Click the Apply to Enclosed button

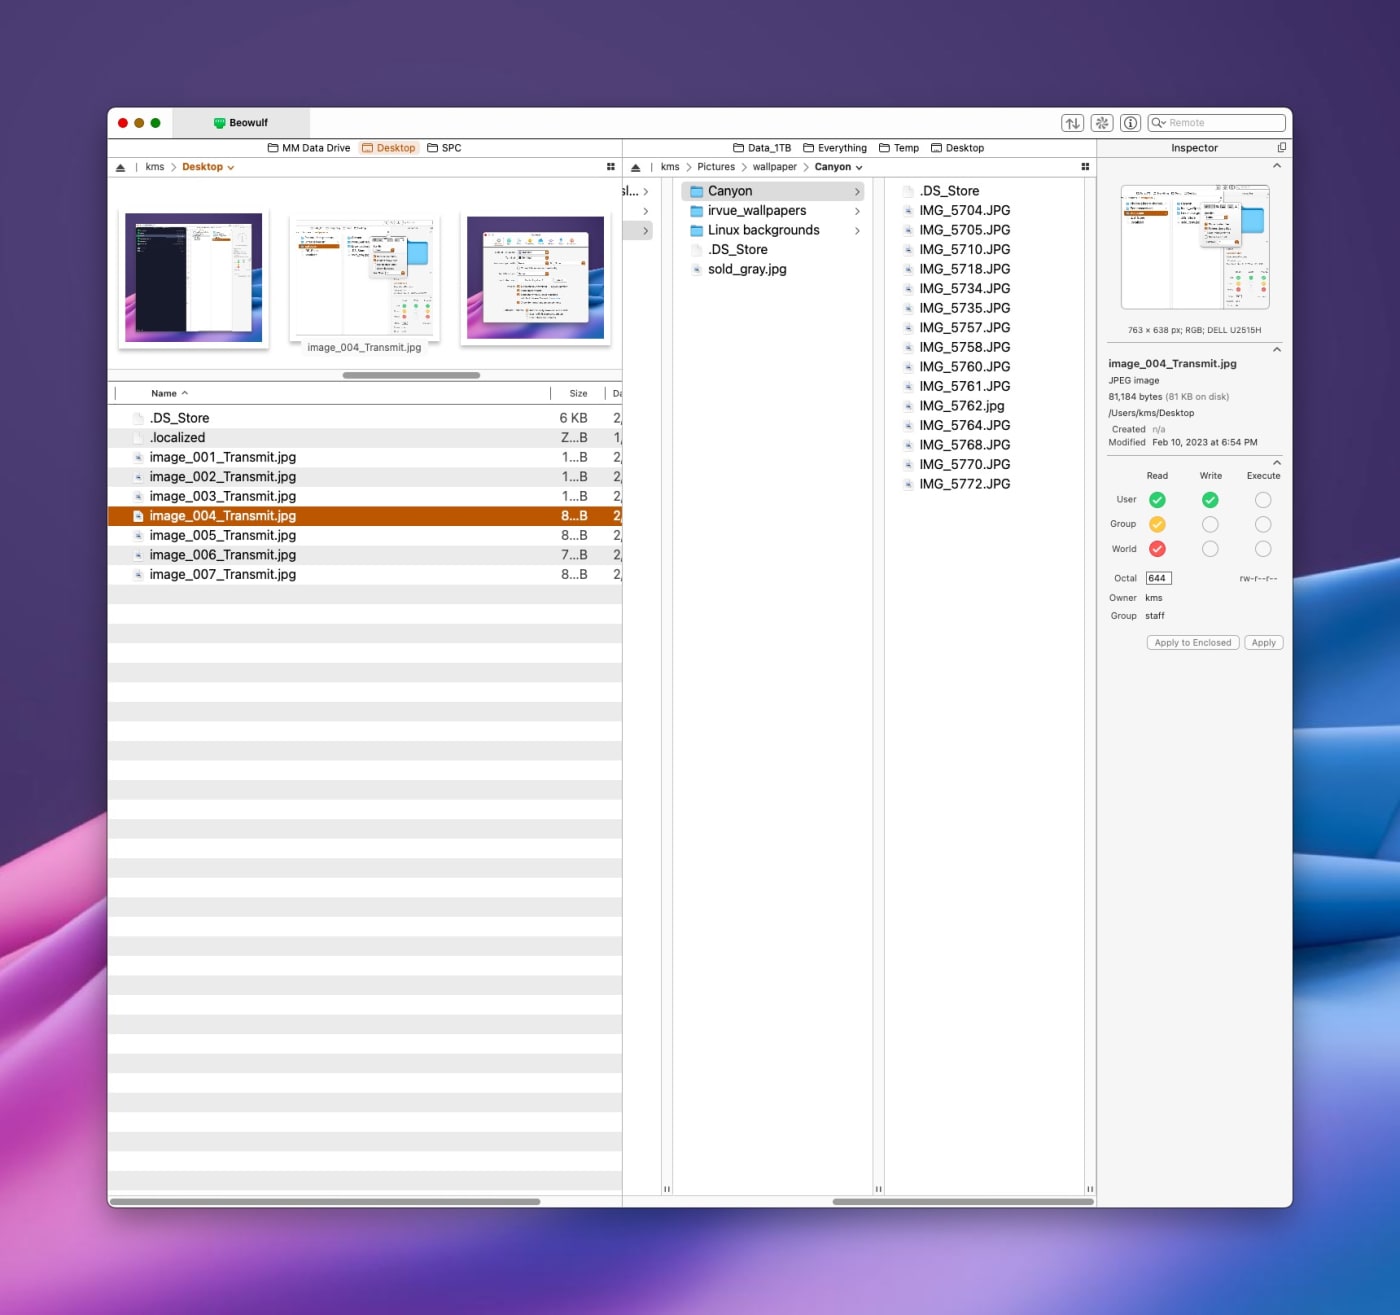click(x=1192, y=642)
